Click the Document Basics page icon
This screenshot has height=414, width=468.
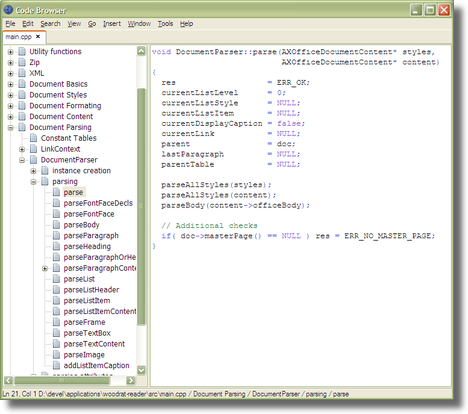[x=22, y=84]
